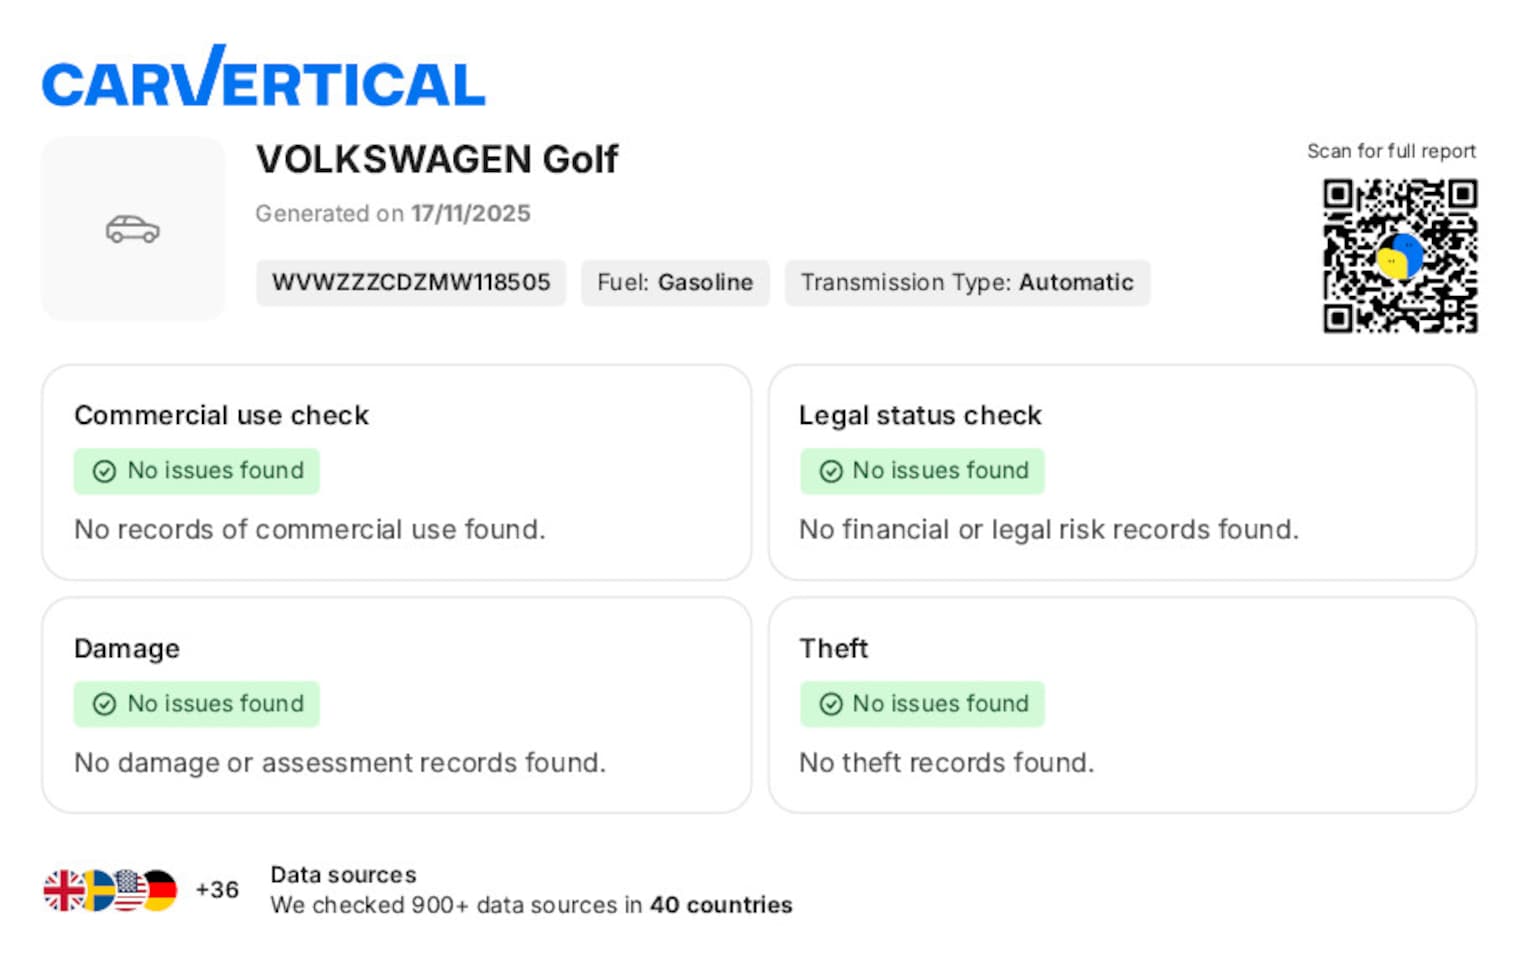This screenshot has height=960, width=1522.
Task: Click the Transmission Type: Automatic tag
Action: click(967, 283)
